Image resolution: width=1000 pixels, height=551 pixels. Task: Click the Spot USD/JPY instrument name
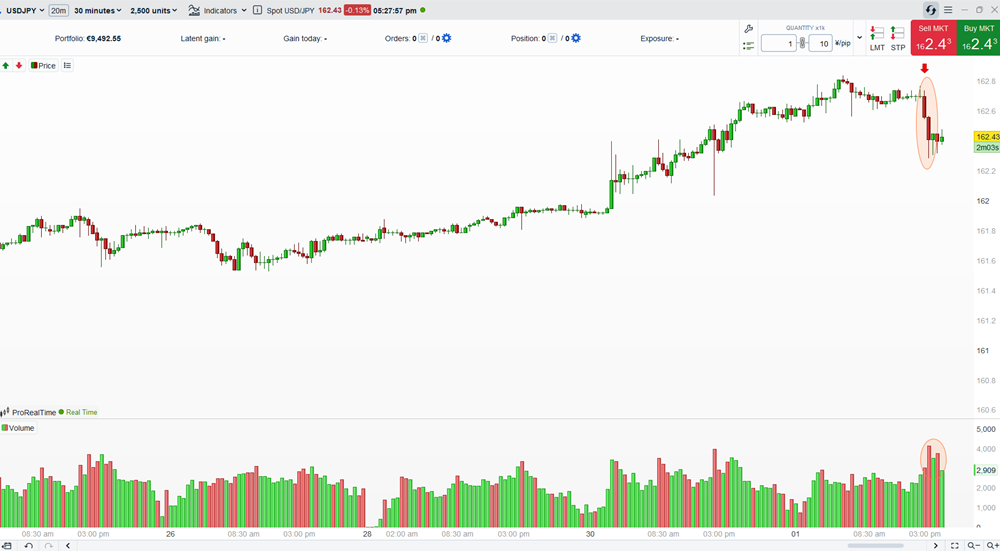[x=290, y=10]
